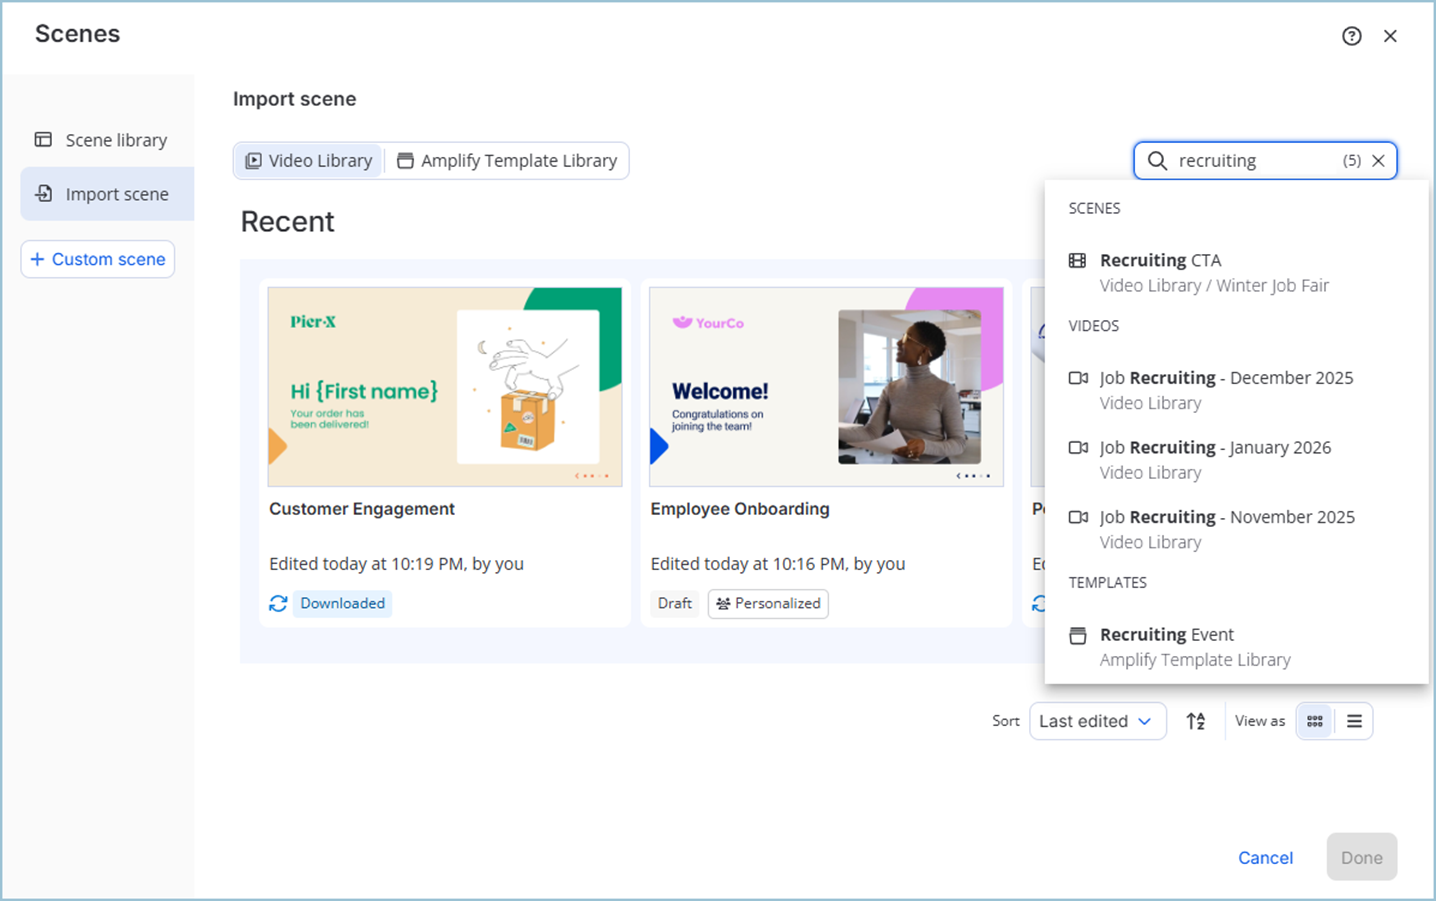Reverse the sort order direction

tap(1196, 721)
